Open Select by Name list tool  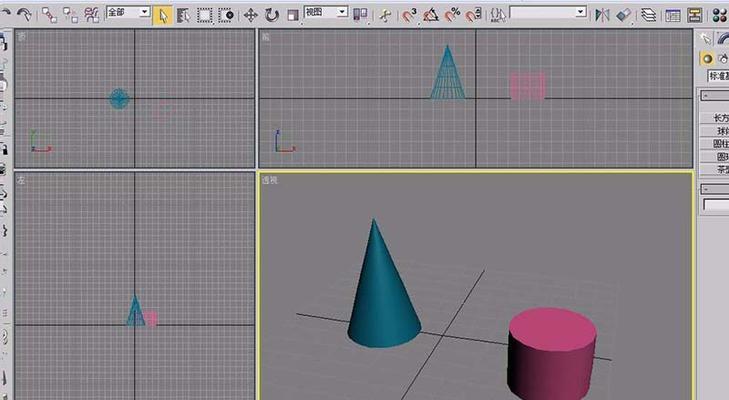pos(183,15)
